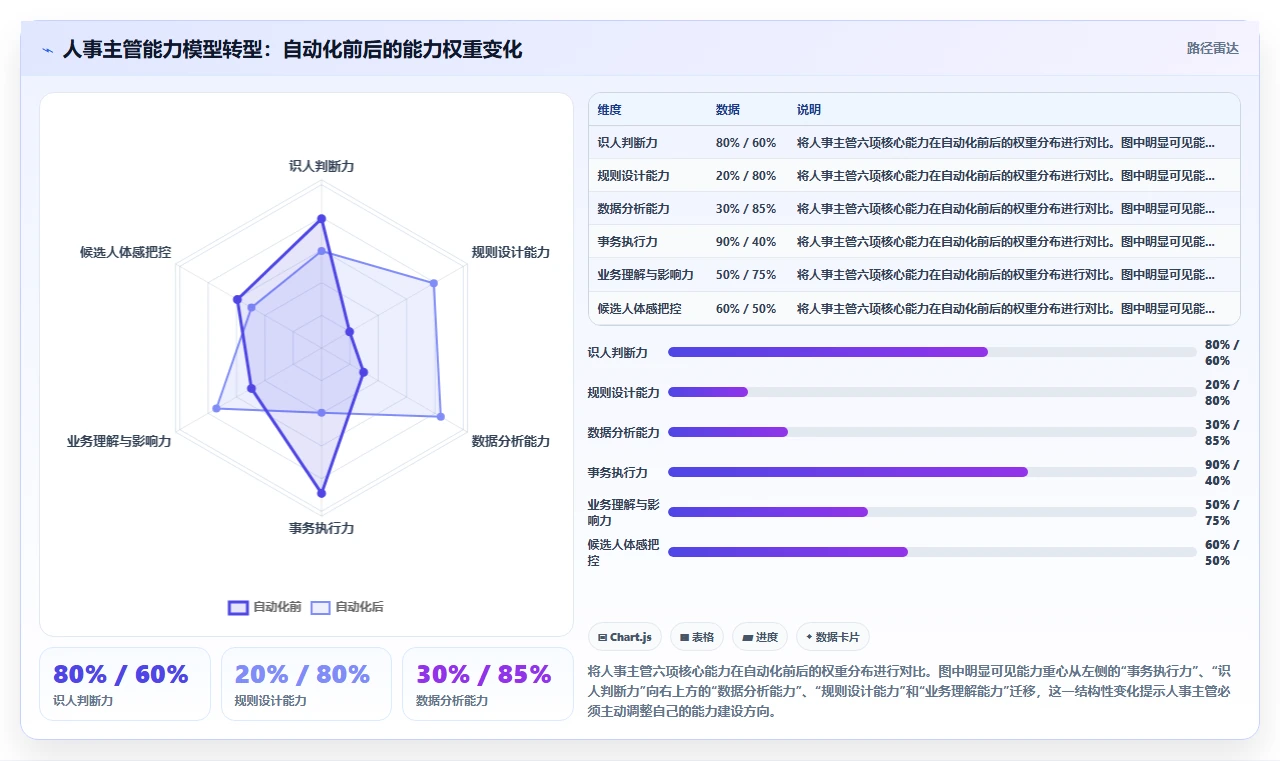Click the 数据卡片 tag chip

(833, 637)
